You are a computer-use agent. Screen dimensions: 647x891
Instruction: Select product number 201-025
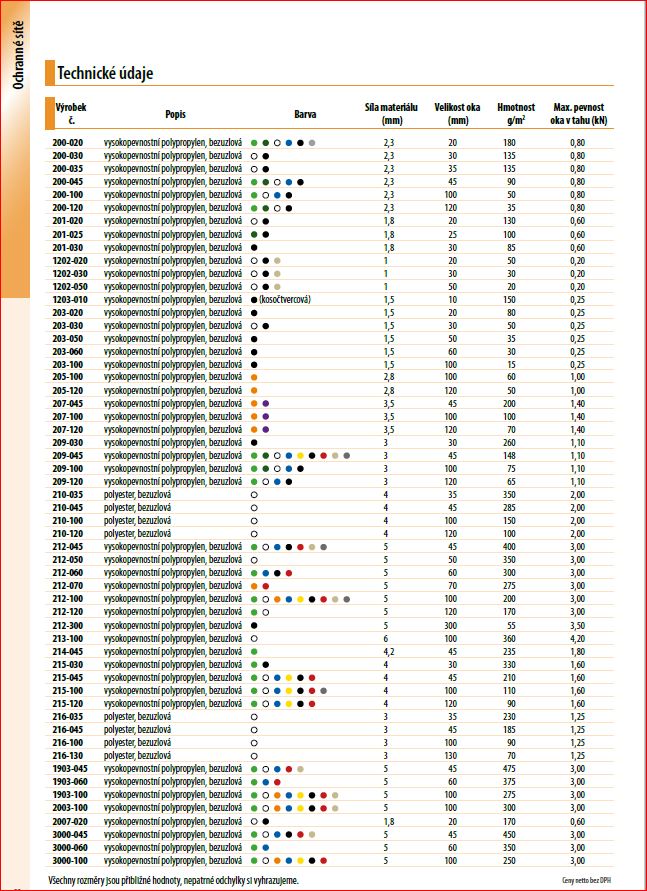pos(68,234)
